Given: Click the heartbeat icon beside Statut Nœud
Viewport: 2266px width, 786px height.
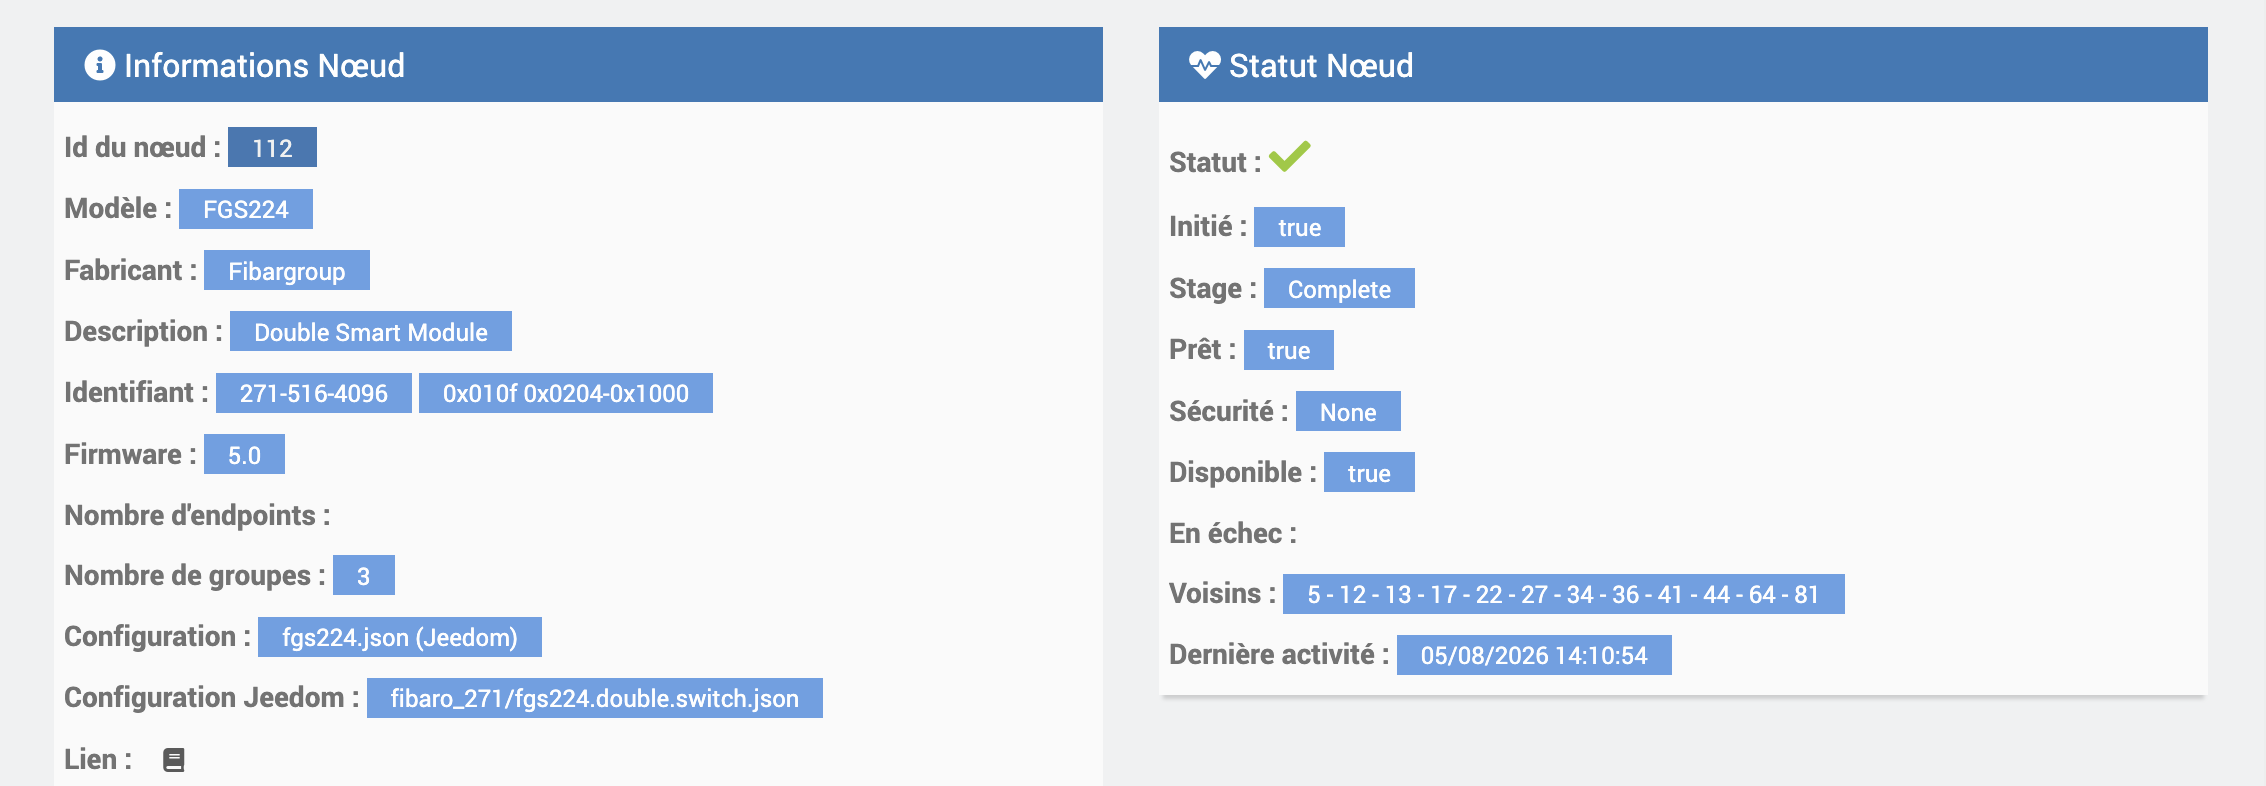Looking at the screenshot, I should pyautogui.click(x=1204, y=65).
